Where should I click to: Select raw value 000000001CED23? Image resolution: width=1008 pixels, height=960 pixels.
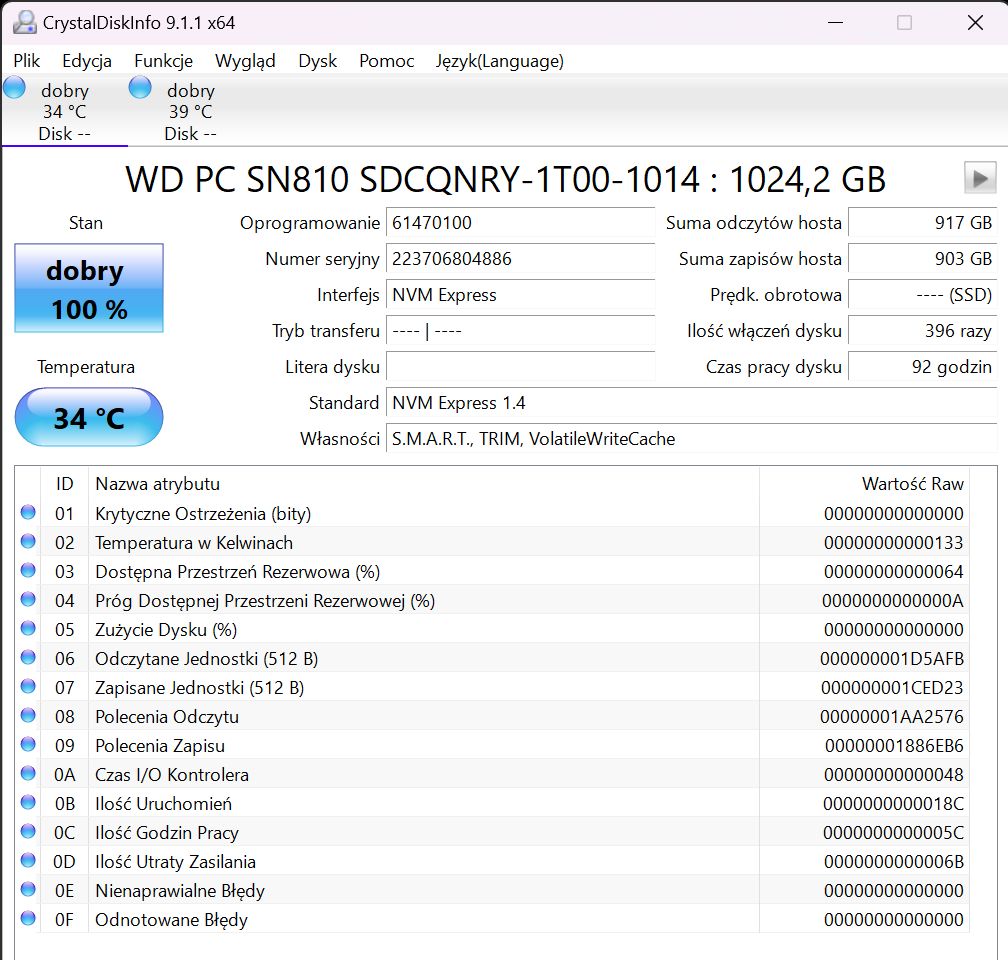coord(892,687)
